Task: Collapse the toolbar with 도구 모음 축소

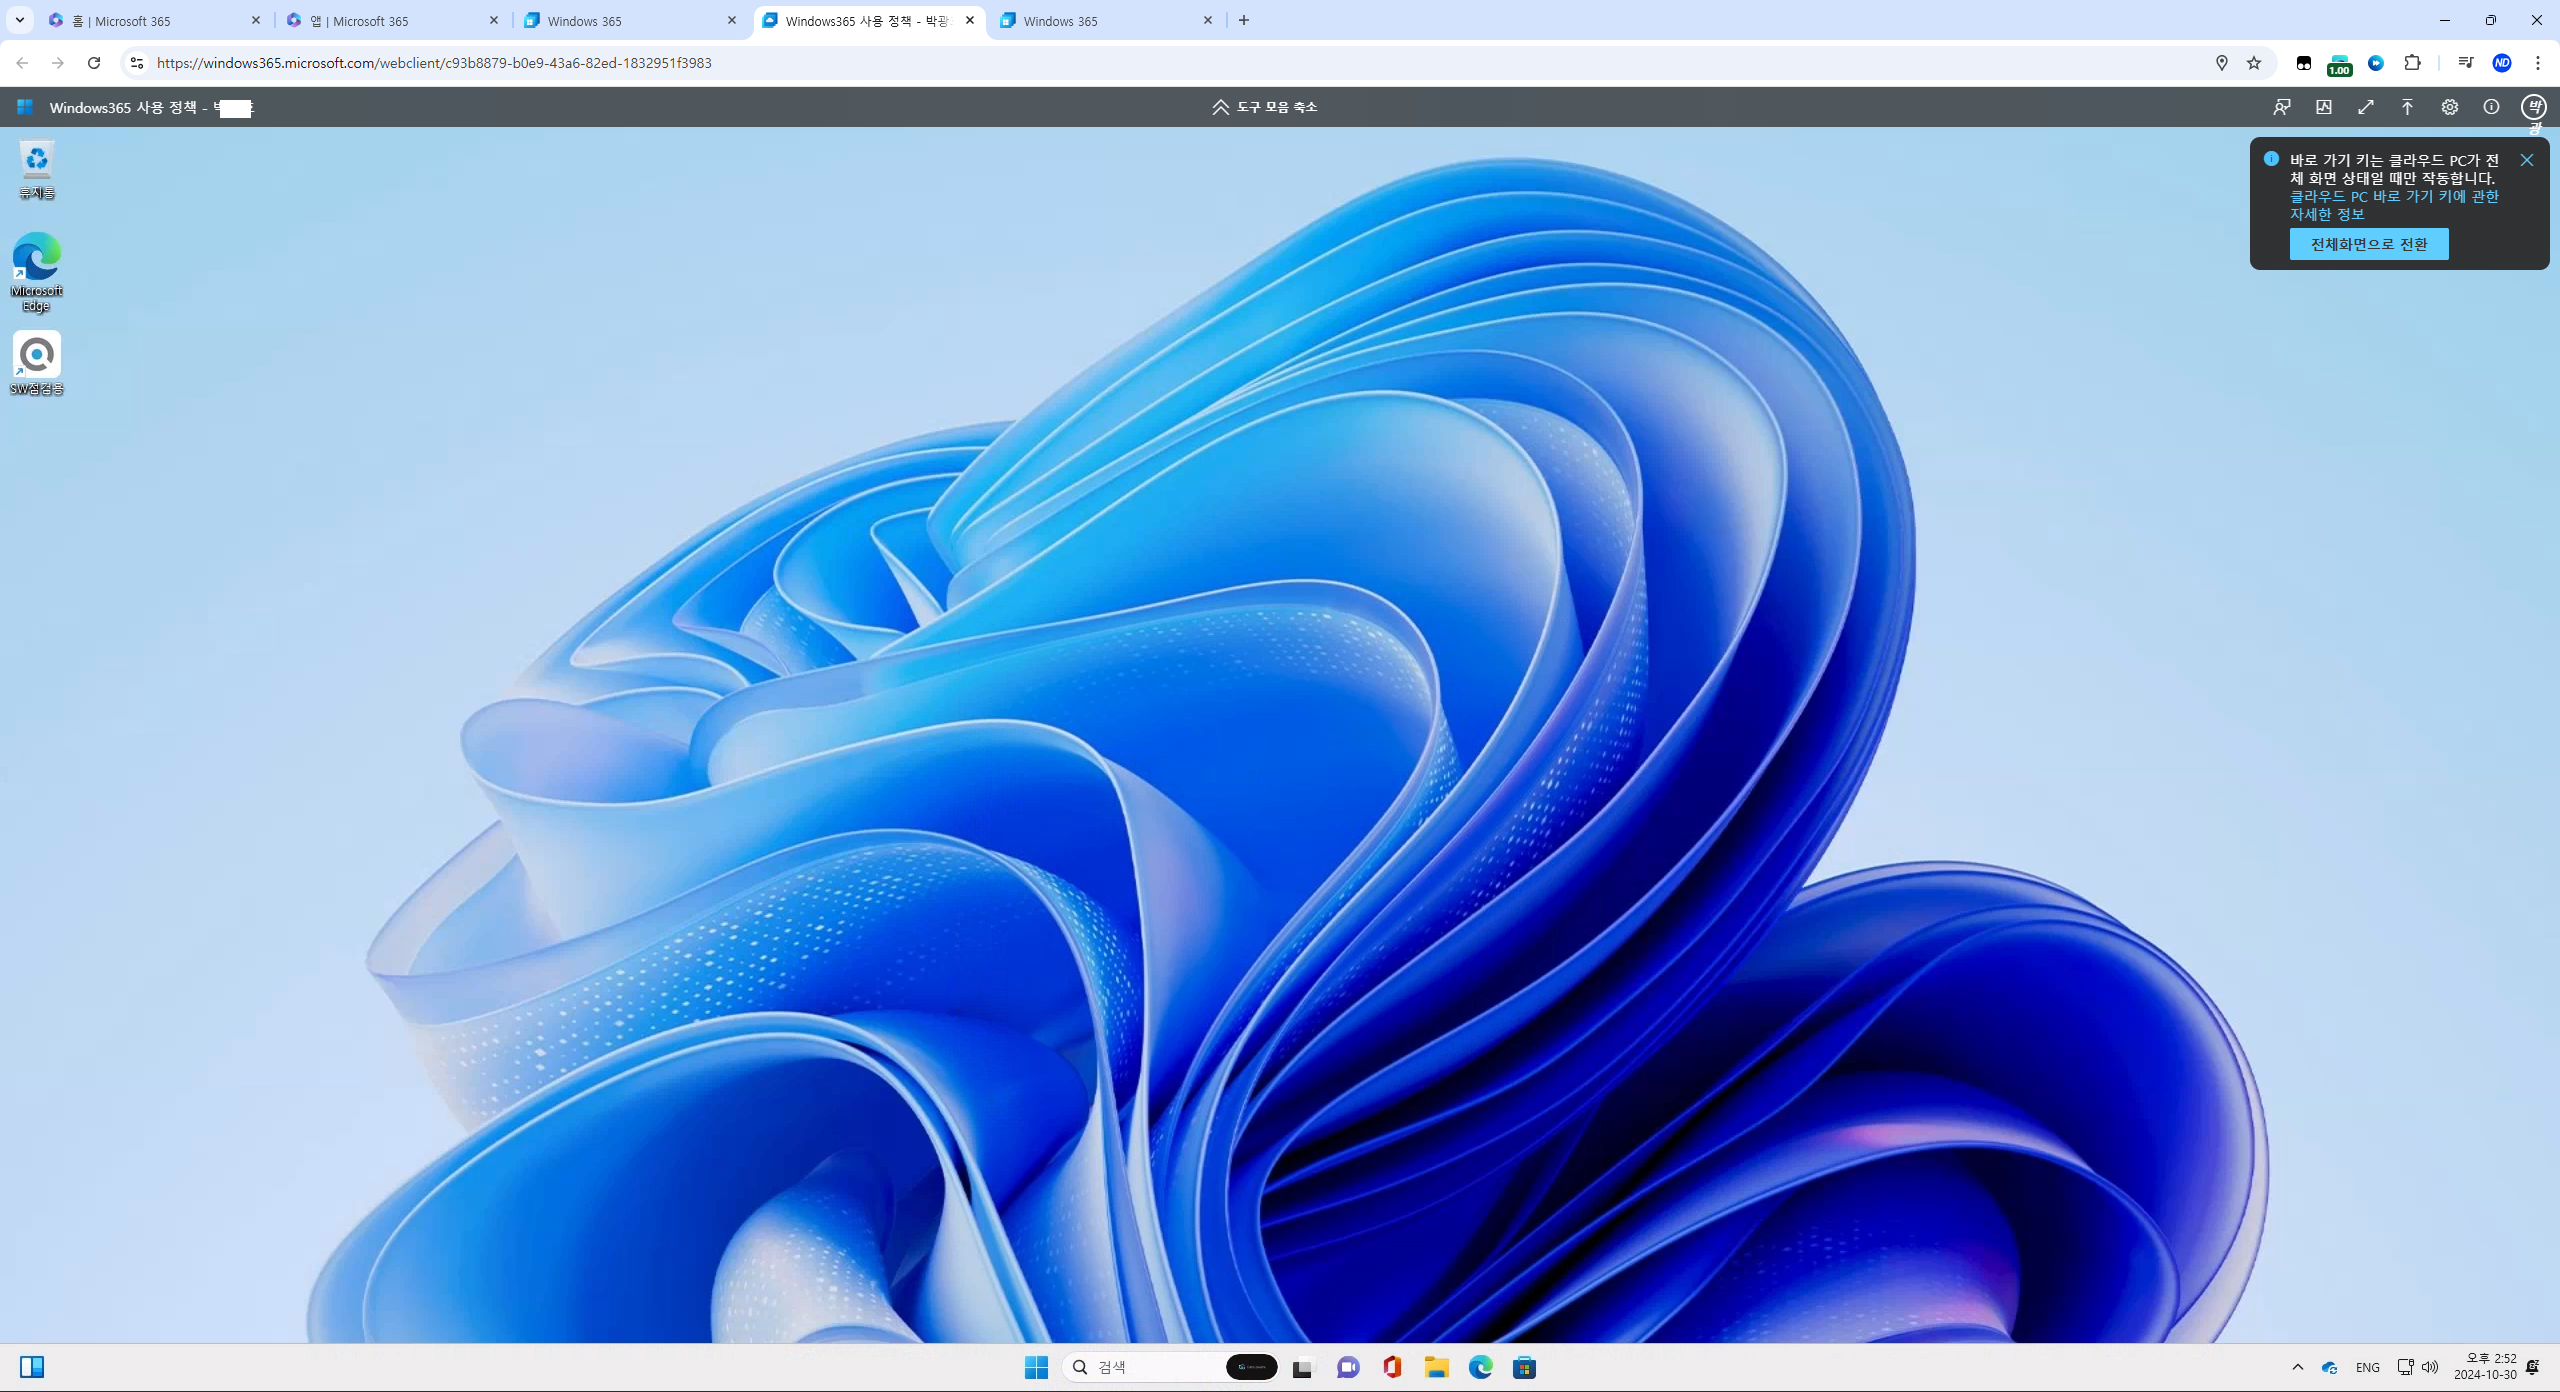Action: pos(1264,107)
